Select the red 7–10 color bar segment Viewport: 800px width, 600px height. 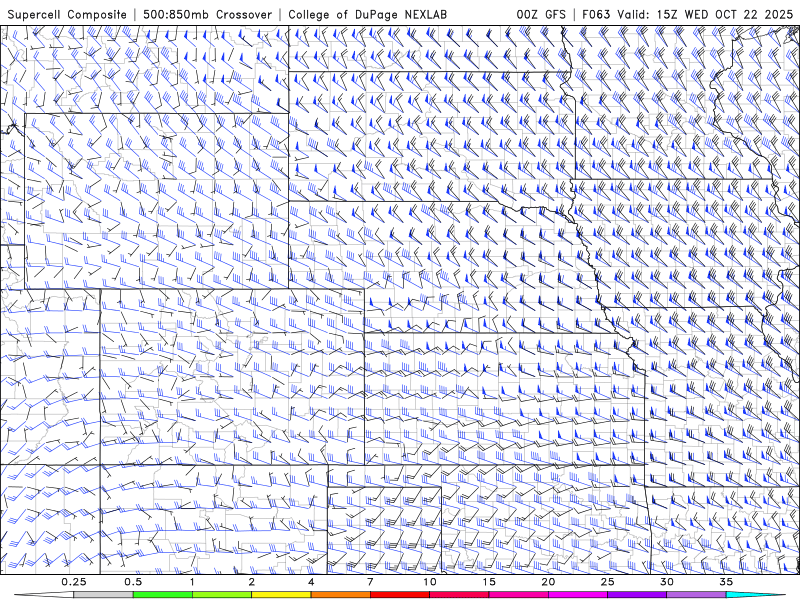click(399, 595)
